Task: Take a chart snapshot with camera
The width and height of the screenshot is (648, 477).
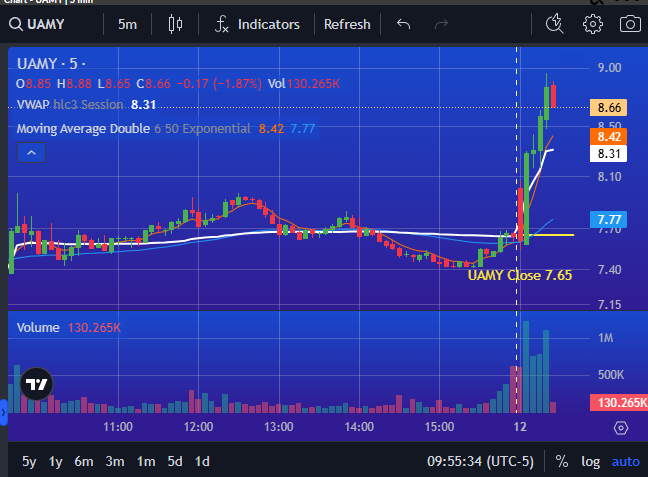Action: [x=630, y=24]
